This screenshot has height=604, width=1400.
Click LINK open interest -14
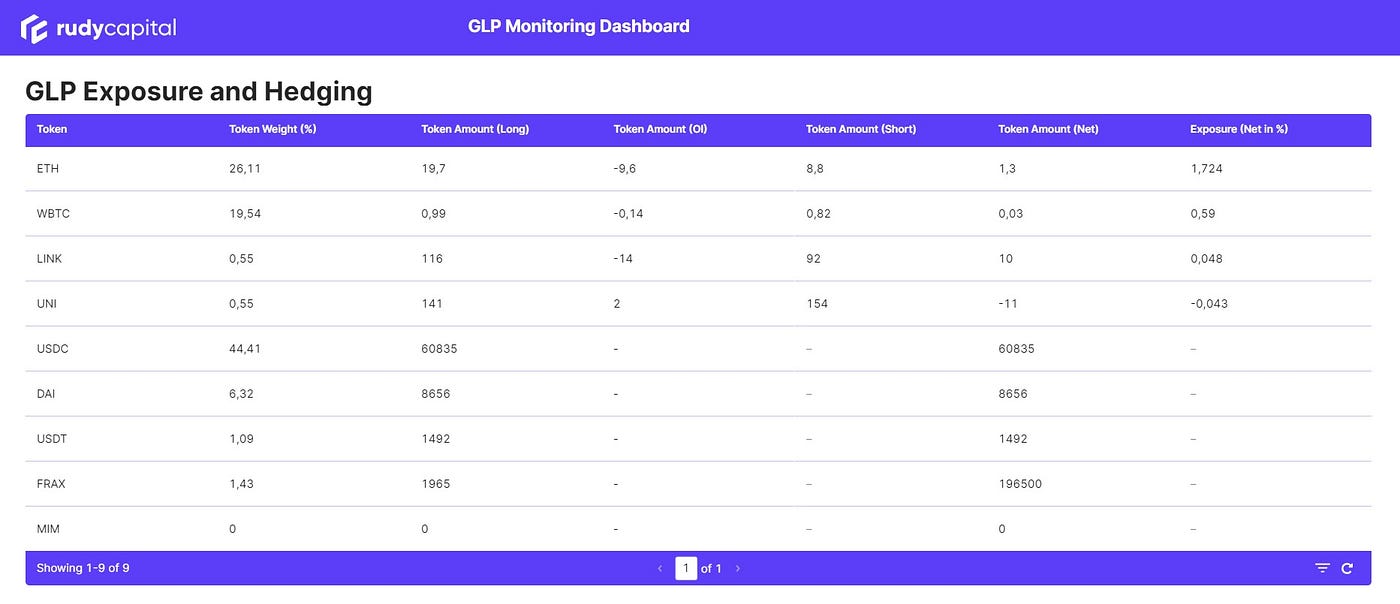pyautogui.click(x=623, y=259)
